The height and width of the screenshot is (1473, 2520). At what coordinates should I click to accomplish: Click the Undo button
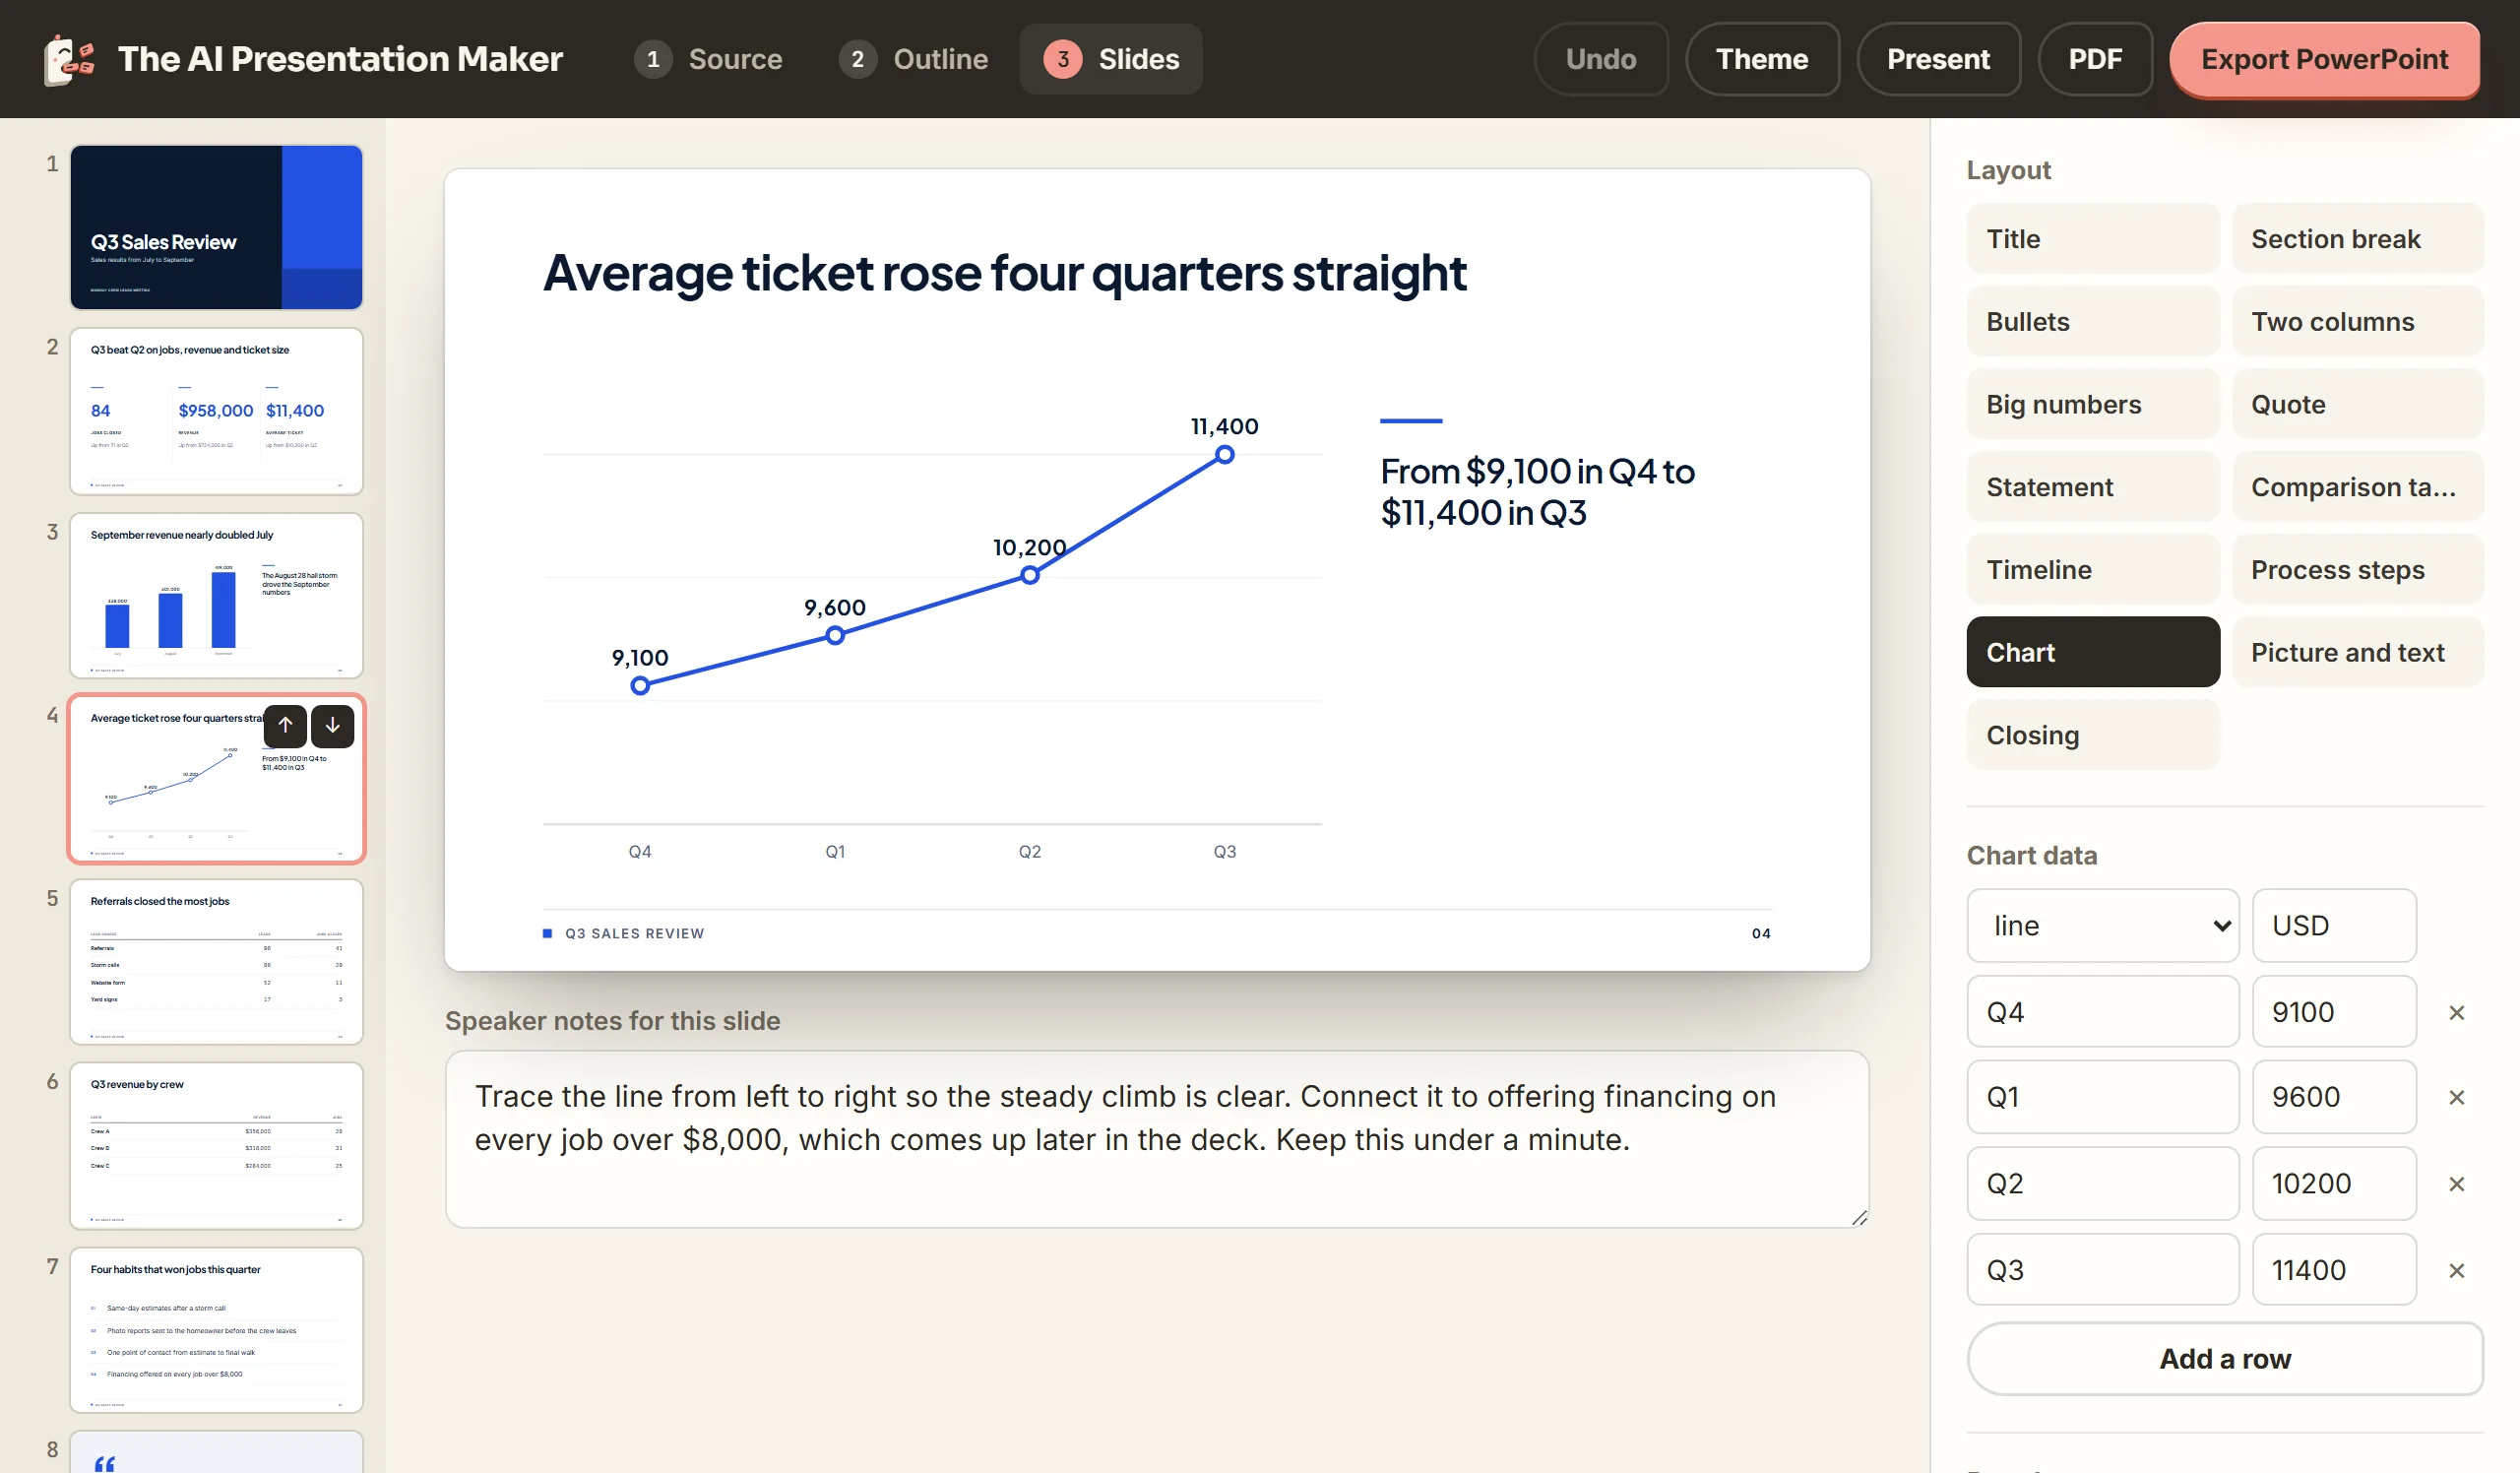pos(1601,59)
